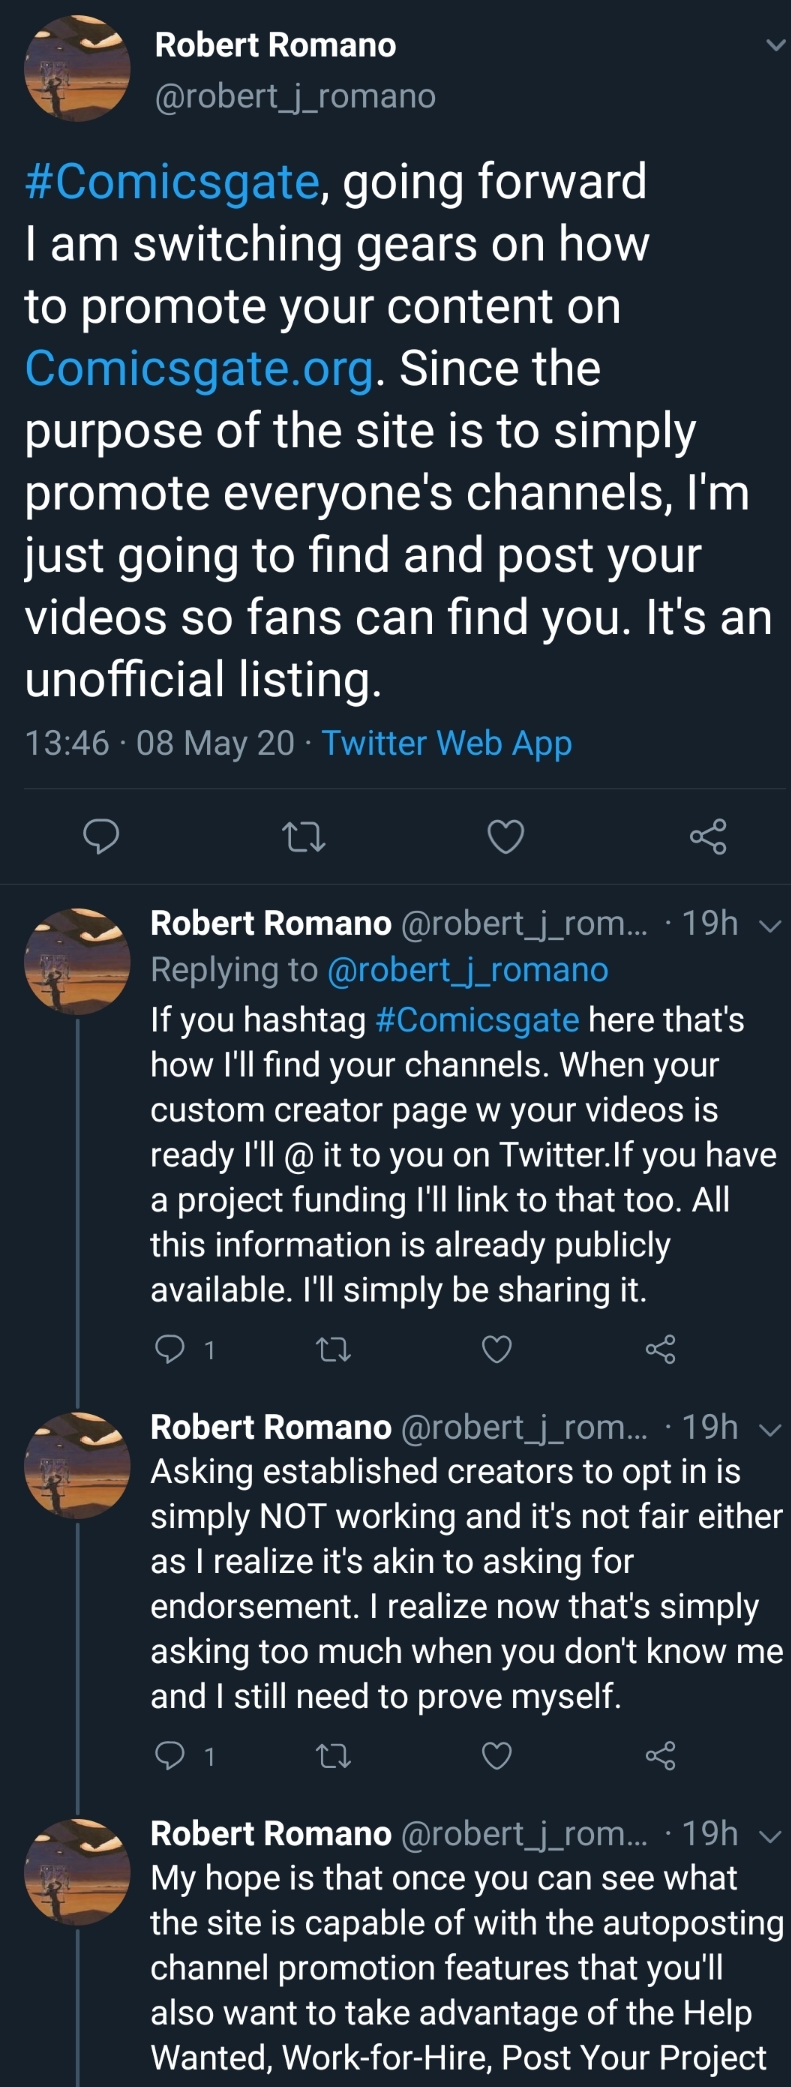Share the 'Asking established creators' tweet
Viewport: 791px width, 2087px height.
(661, 1756)
